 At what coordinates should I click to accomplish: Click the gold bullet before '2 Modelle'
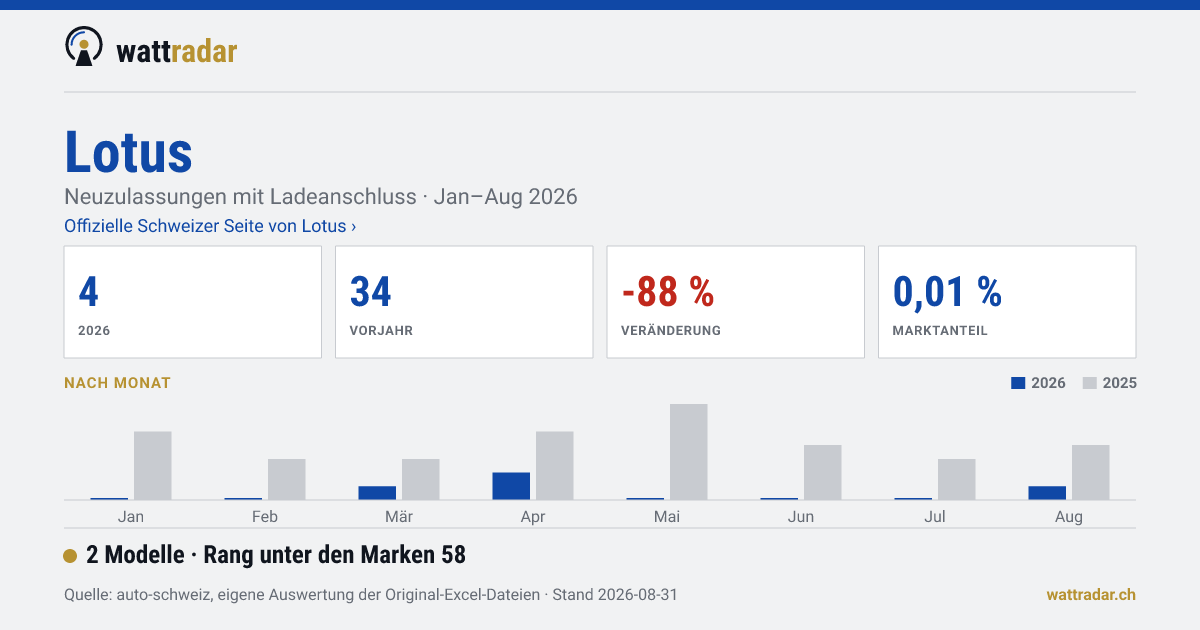(x=70, y=556)
